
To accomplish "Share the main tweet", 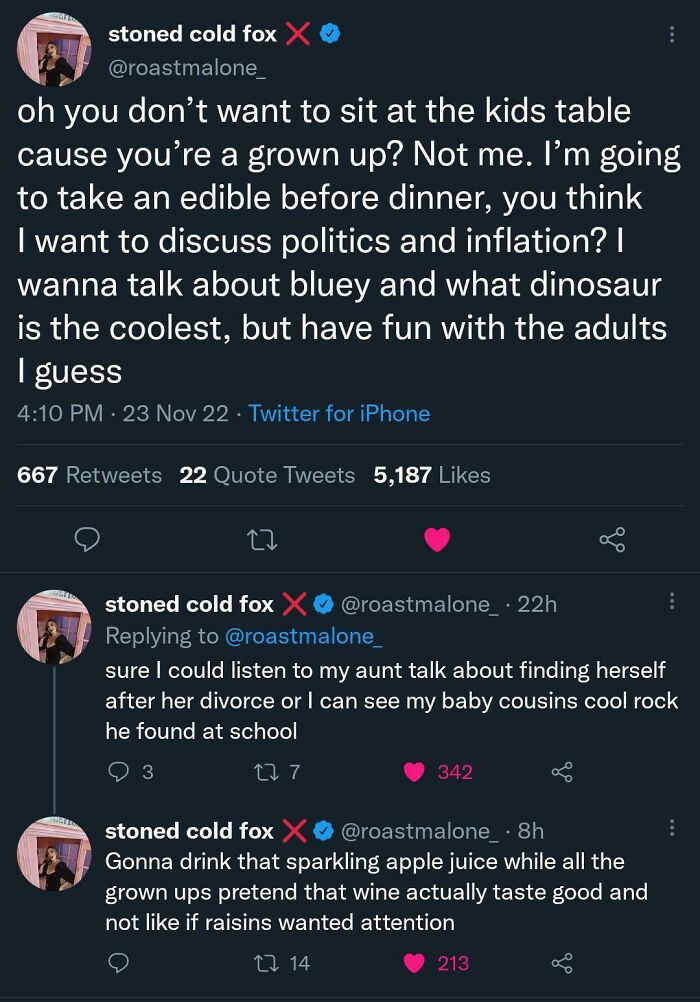I will [x=611, y=541].
